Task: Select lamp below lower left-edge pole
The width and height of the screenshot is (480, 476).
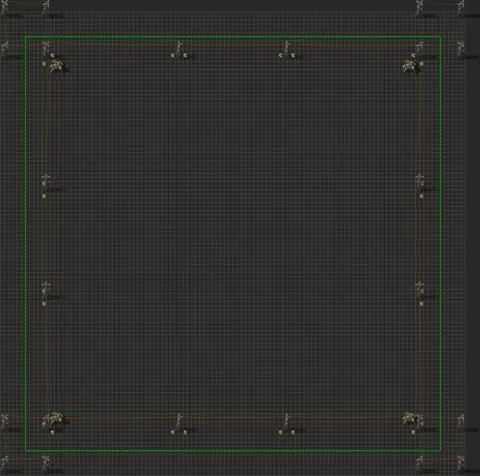Action: [44, 304]
